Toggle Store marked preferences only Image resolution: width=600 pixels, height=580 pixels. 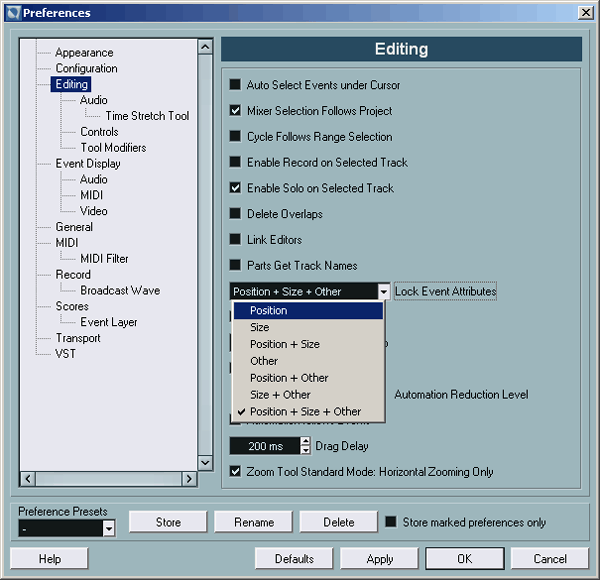coord(391,521)
